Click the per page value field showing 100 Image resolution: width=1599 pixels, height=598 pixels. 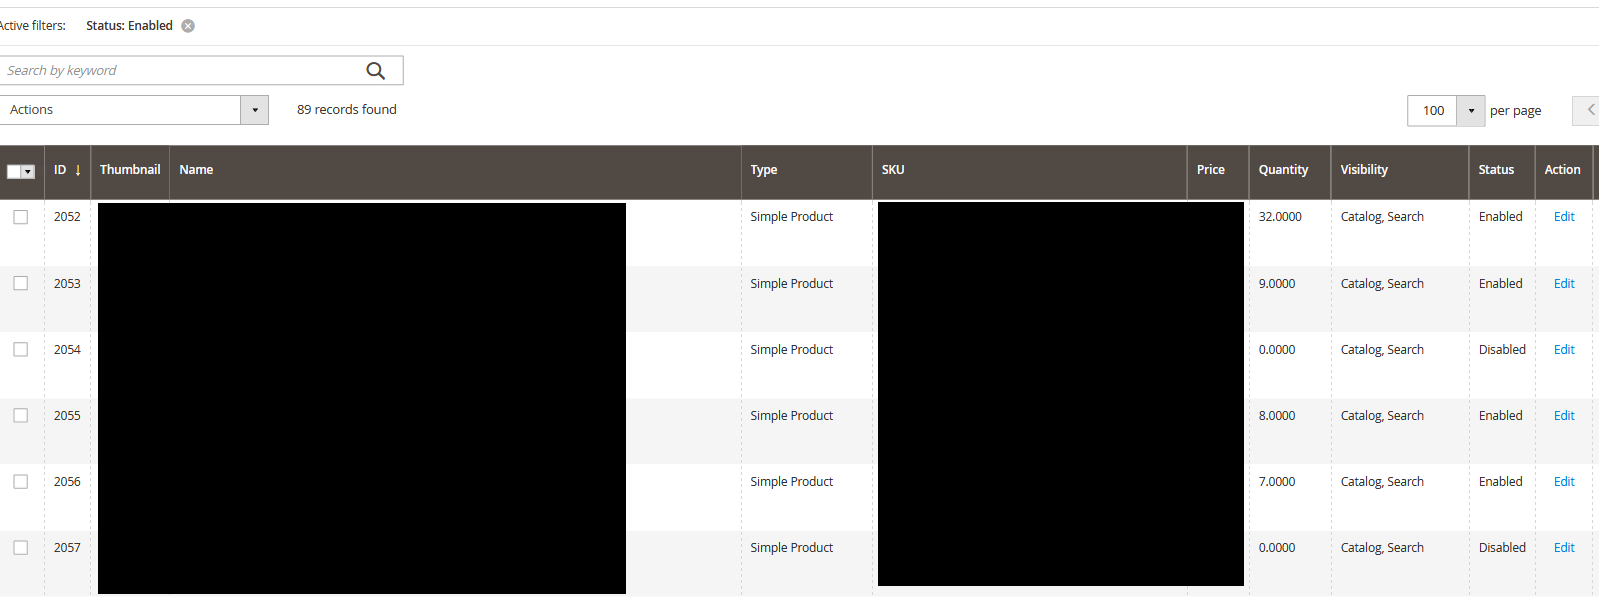click(x=1432, y=110)
